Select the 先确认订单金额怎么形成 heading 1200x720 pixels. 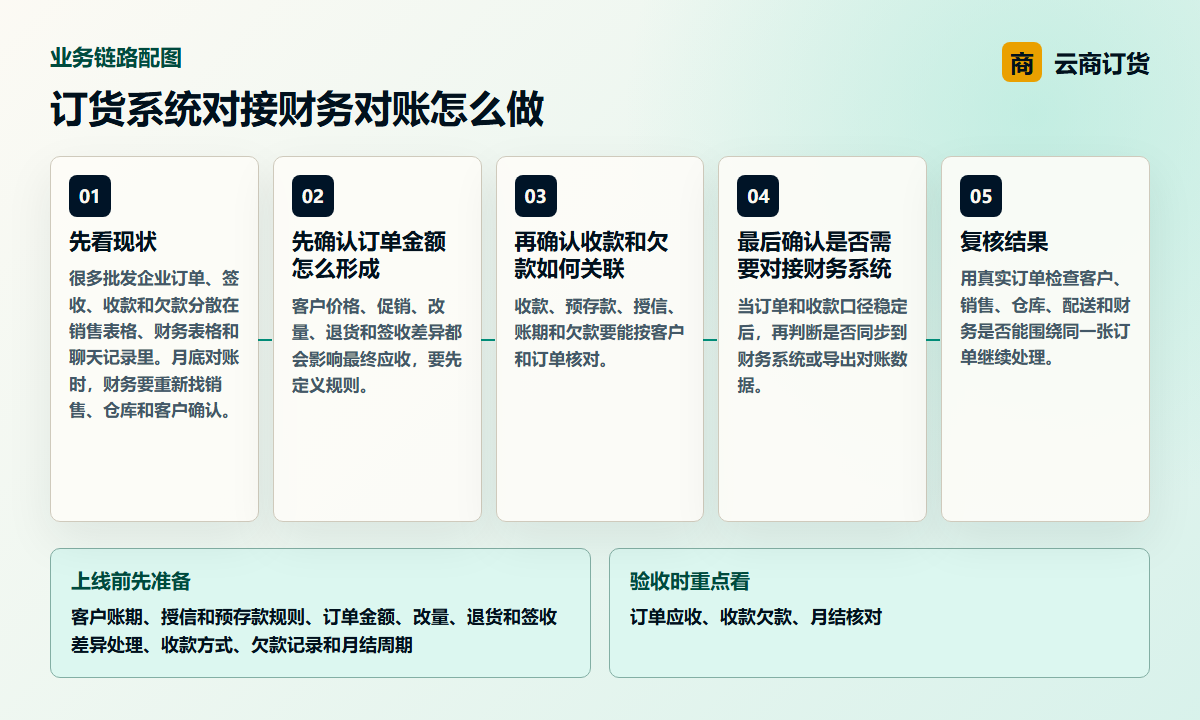[369, 256]
